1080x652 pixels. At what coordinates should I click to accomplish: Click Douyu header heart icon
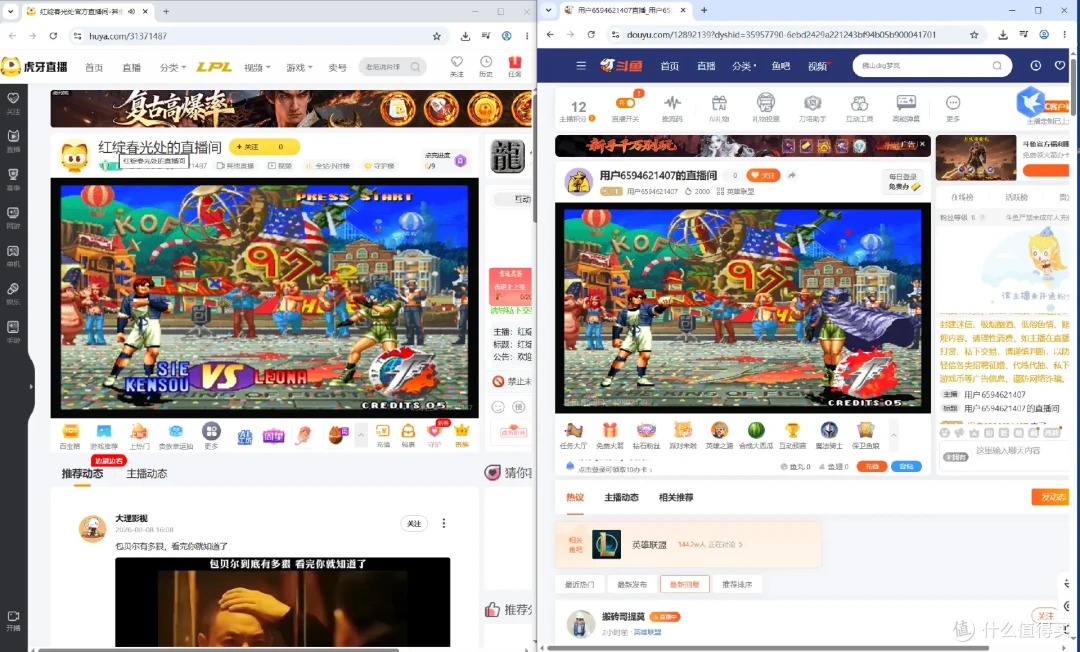1060,65
